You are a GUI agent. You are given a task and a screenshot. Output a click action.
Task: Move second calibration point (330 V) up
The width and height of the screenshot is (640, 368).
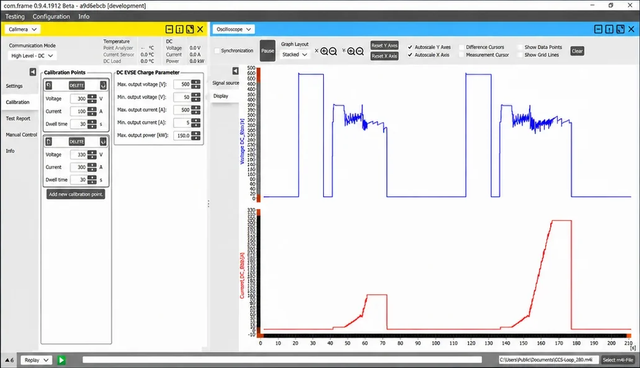click(x=49, y=142)
